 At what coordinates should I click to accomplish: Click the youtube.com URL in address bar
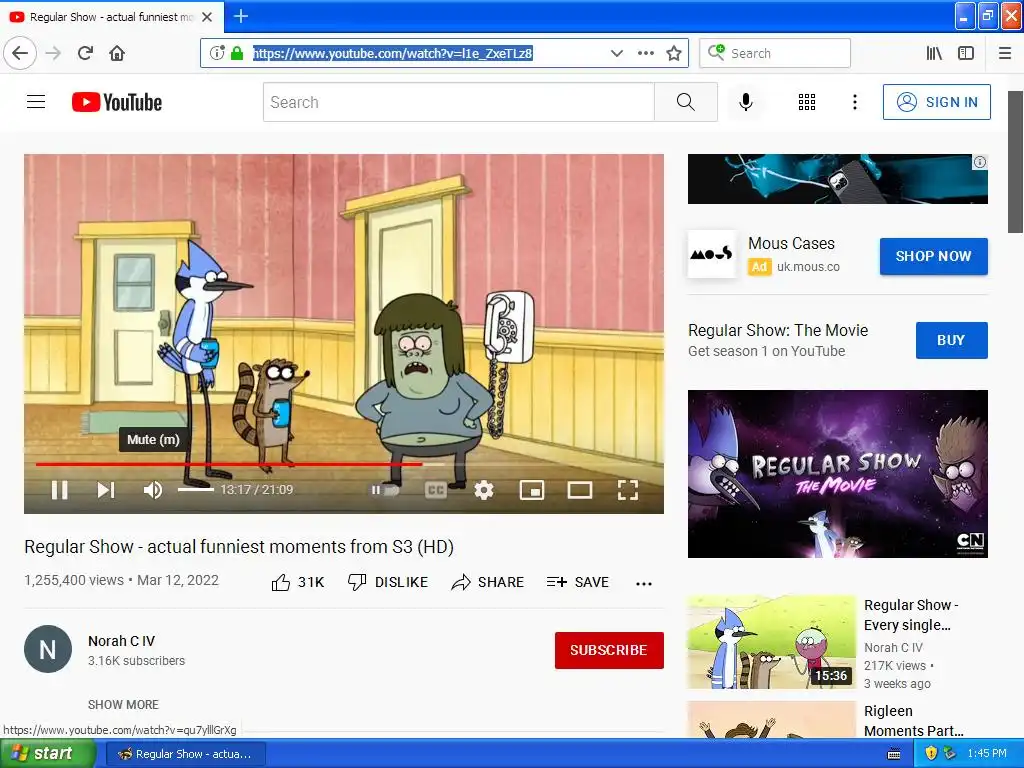tap(392, 53)
